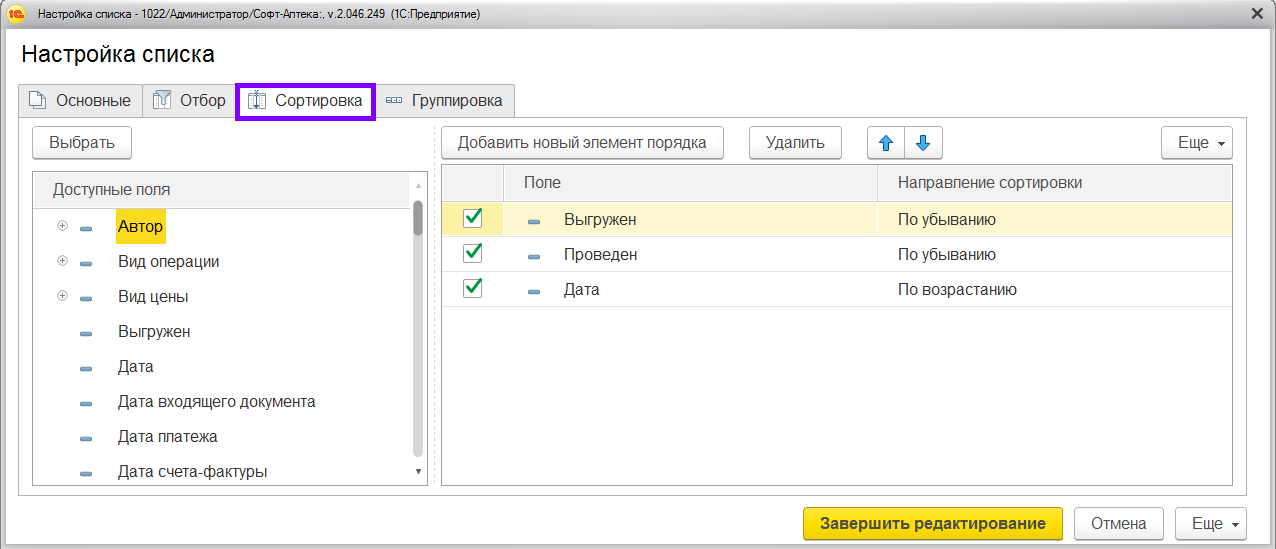This screenshot has width=1276, height=549.
Task: Click the field icon beside Дата счета-фактуры
Action: coord(86,473)
